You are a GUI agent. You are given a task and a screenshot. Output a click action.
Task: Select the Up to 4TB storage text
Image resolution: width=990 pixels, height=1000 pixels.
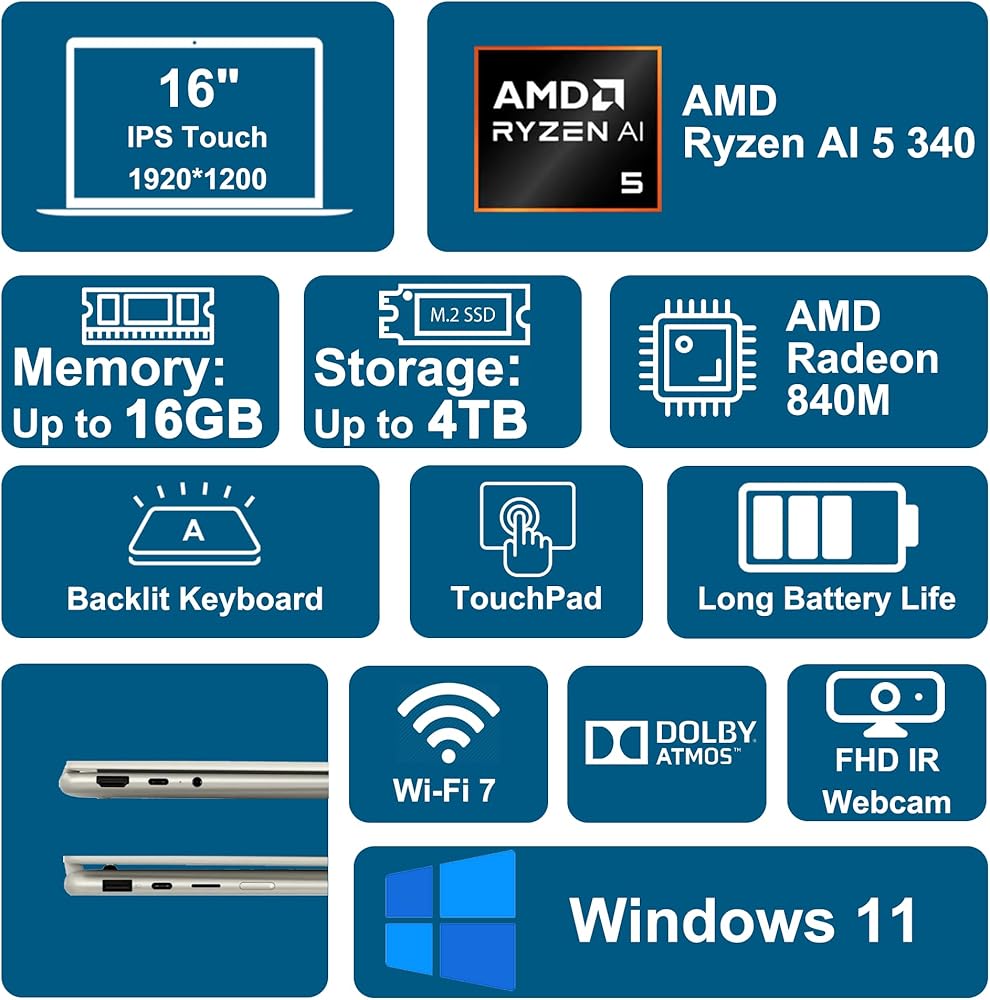tap(420, 421)
